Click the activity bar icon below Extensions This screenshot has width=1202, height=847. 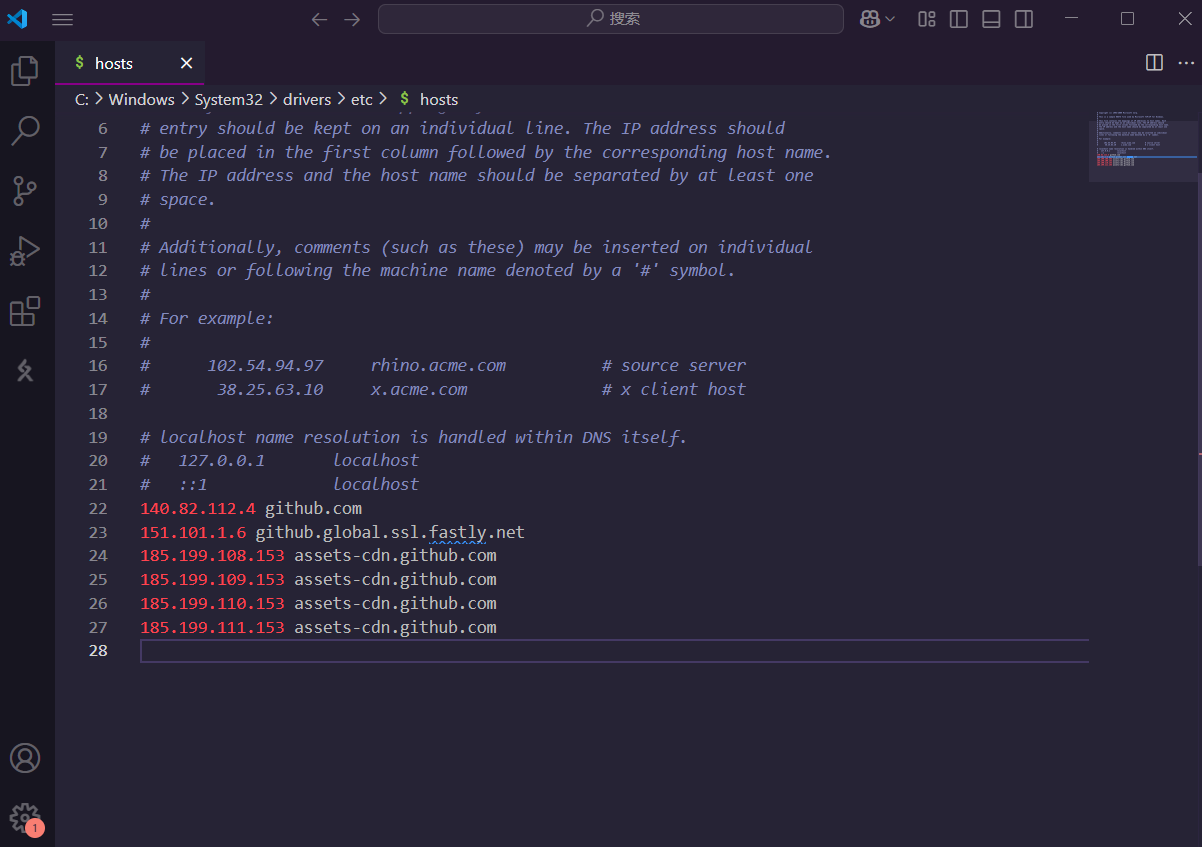coord(25,371)
